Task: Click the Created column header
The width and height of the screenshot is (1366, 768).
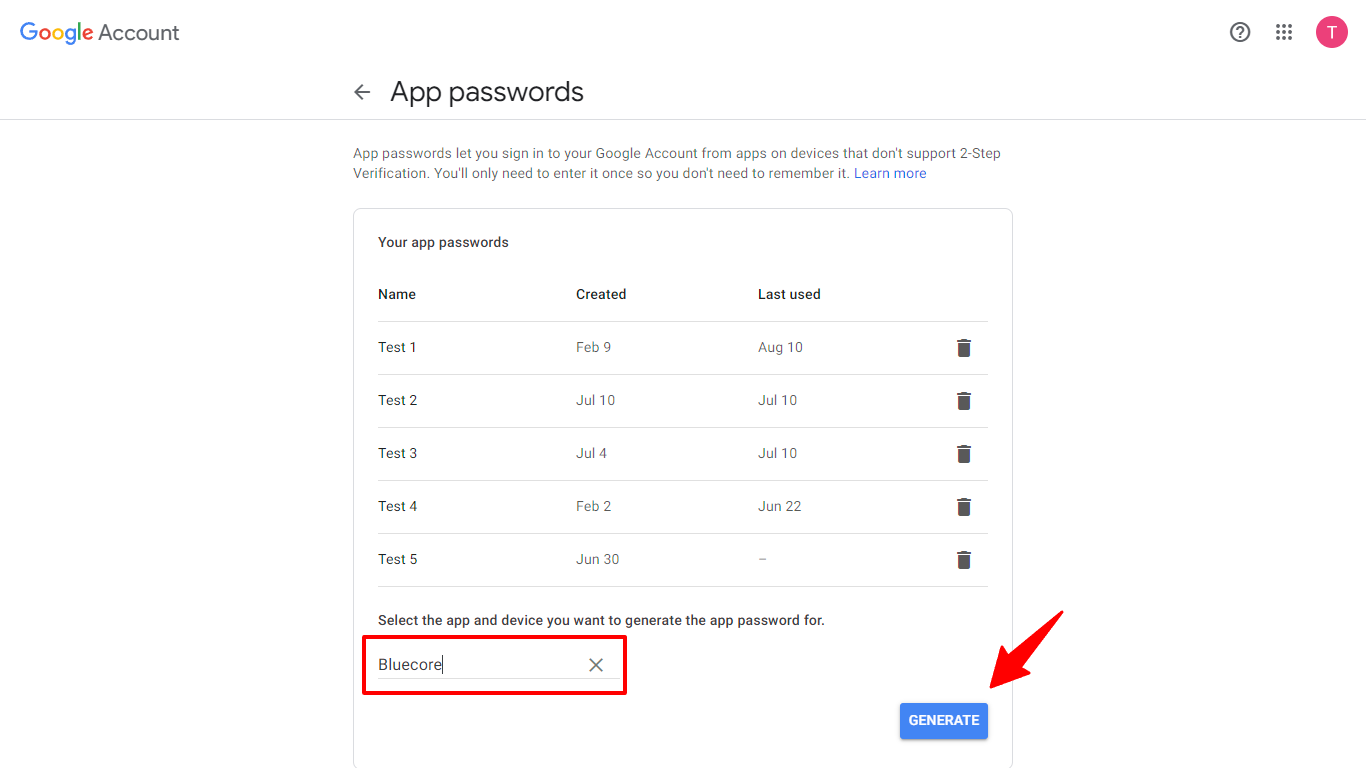Action: coord(601,295)
